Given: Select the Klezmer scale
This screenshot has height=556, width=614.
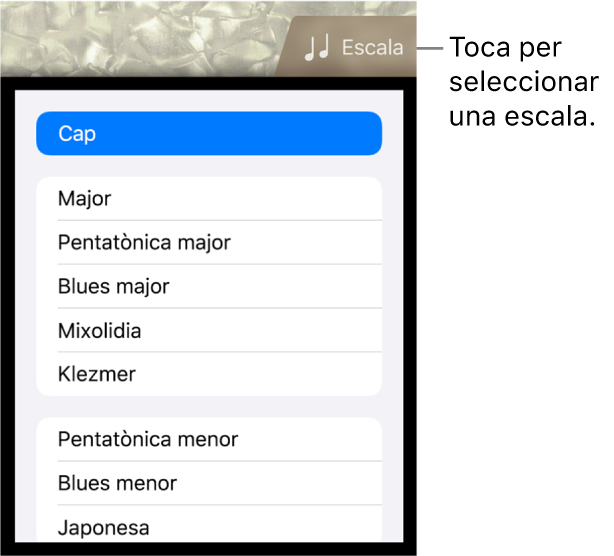Looking at the screenshot, I should [209, 374].
